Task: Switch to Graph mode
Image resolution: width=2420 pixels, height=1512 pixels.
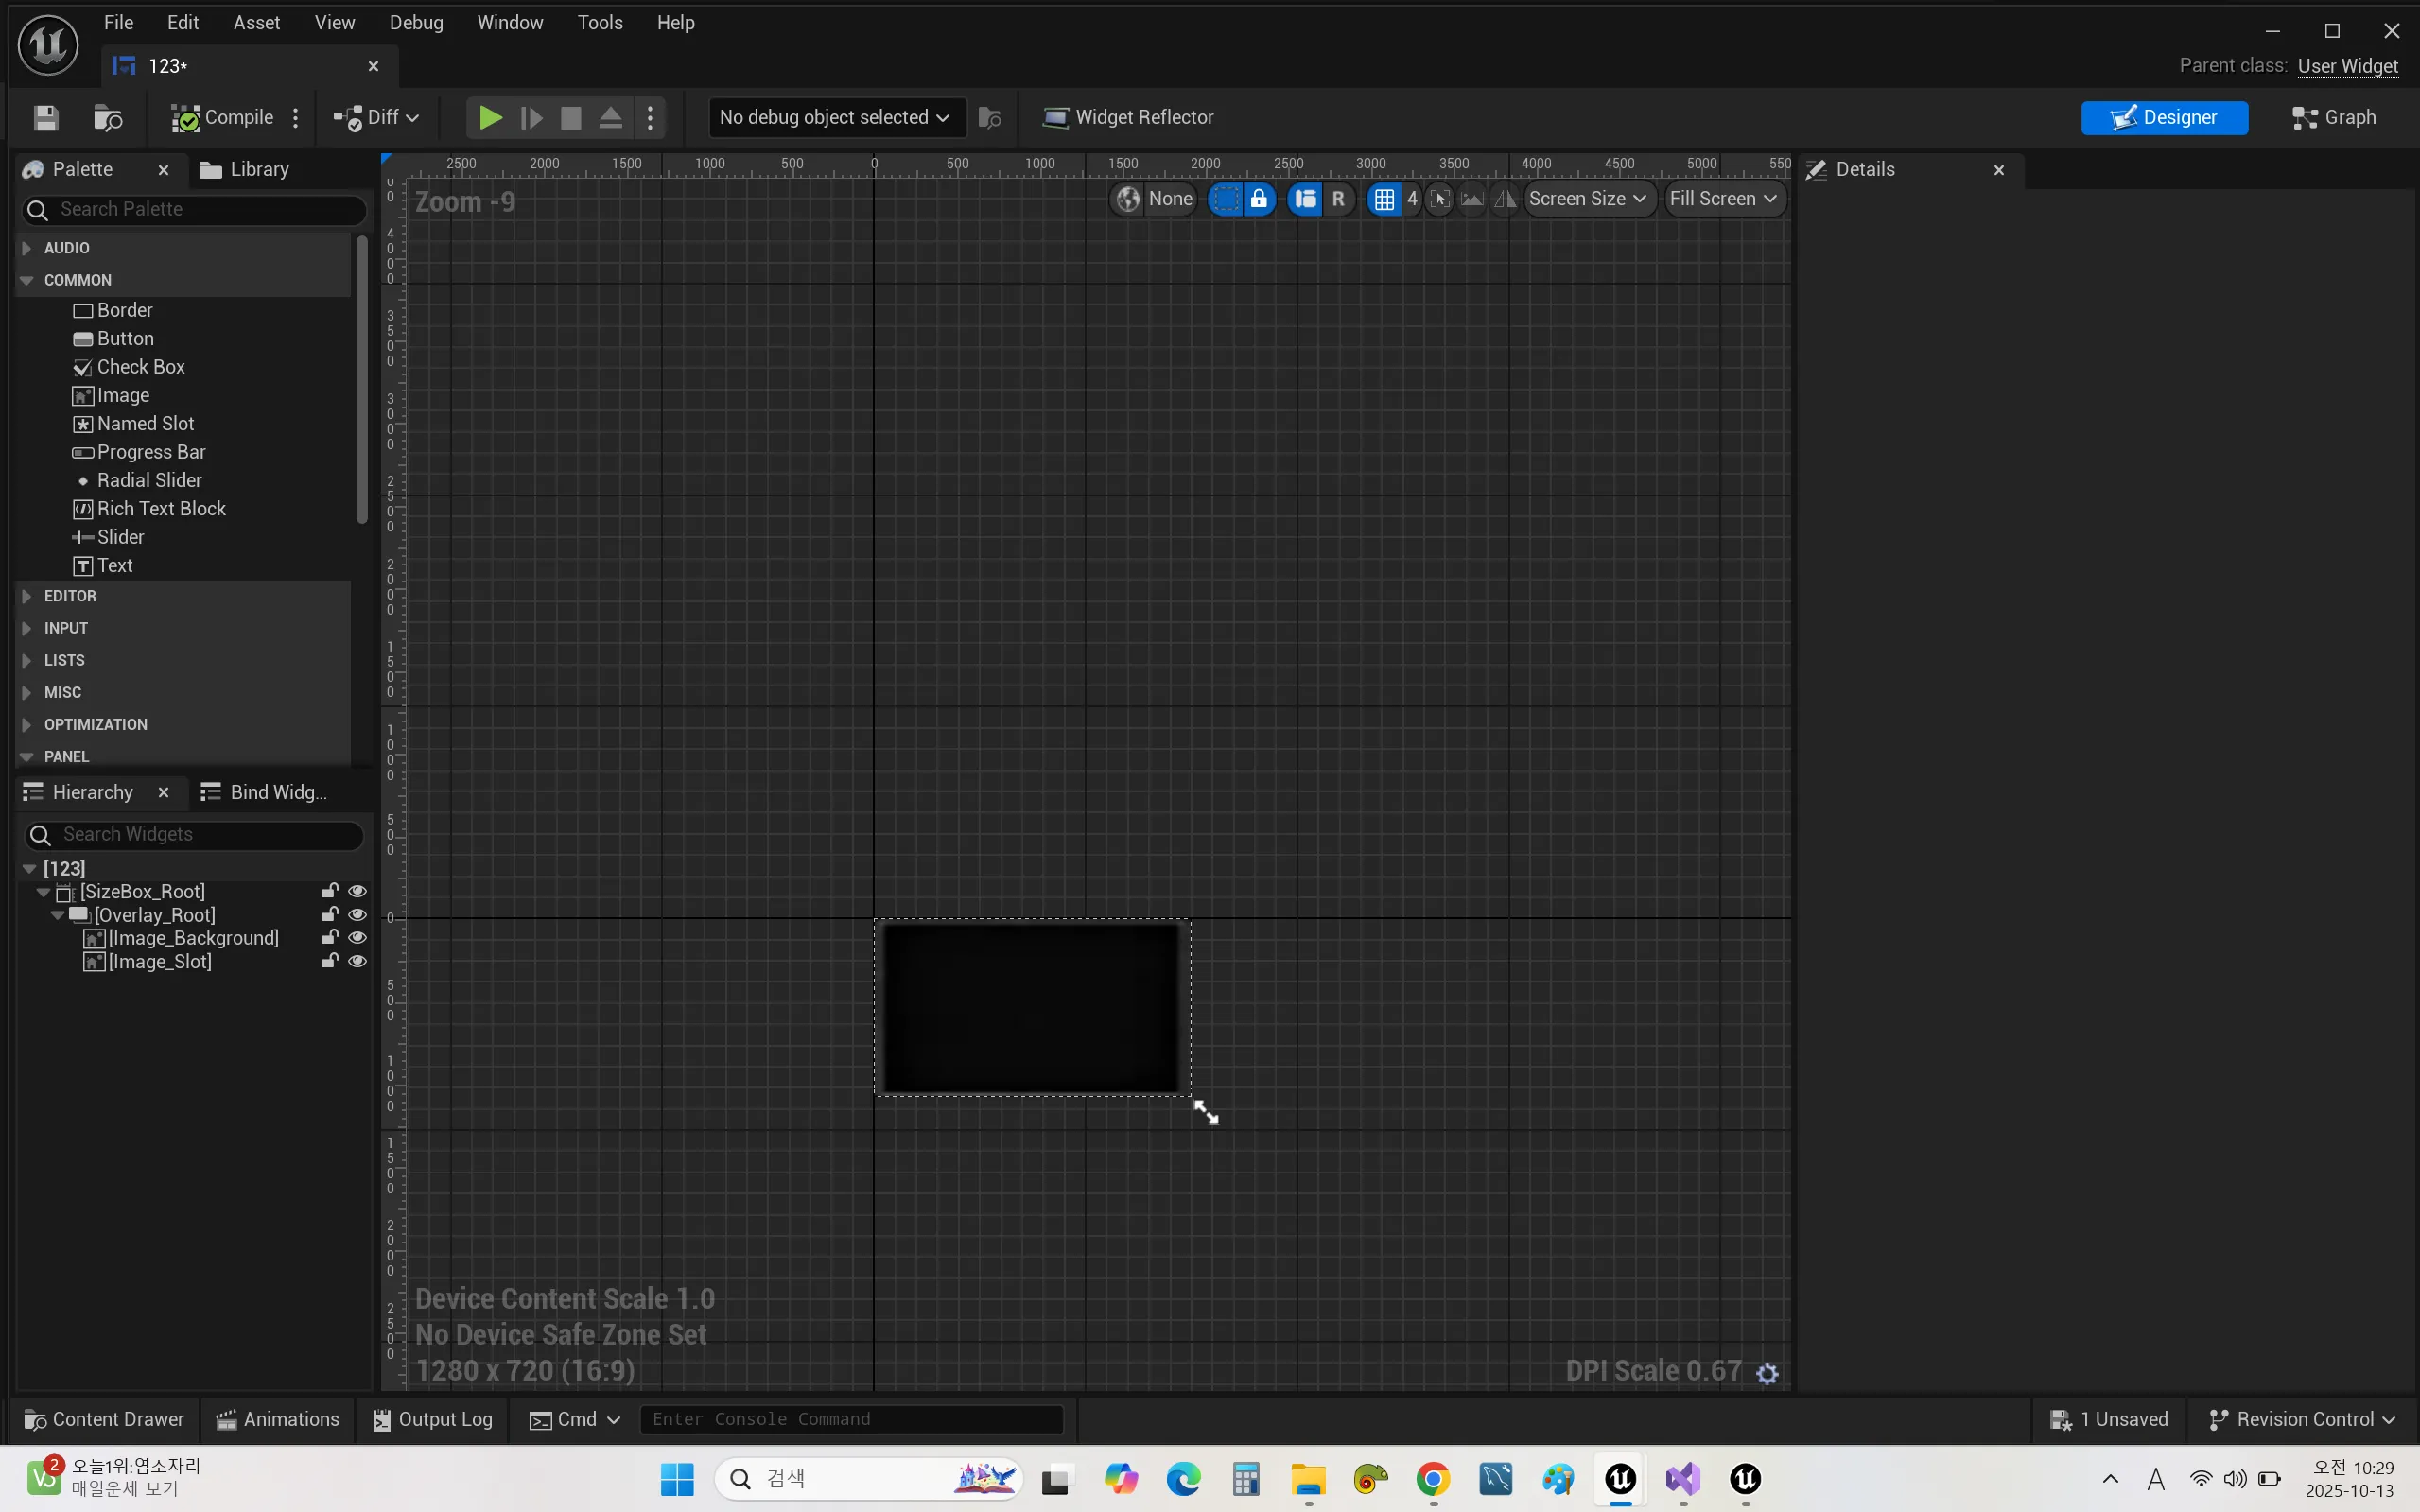Action: (x=2333, y=118)
